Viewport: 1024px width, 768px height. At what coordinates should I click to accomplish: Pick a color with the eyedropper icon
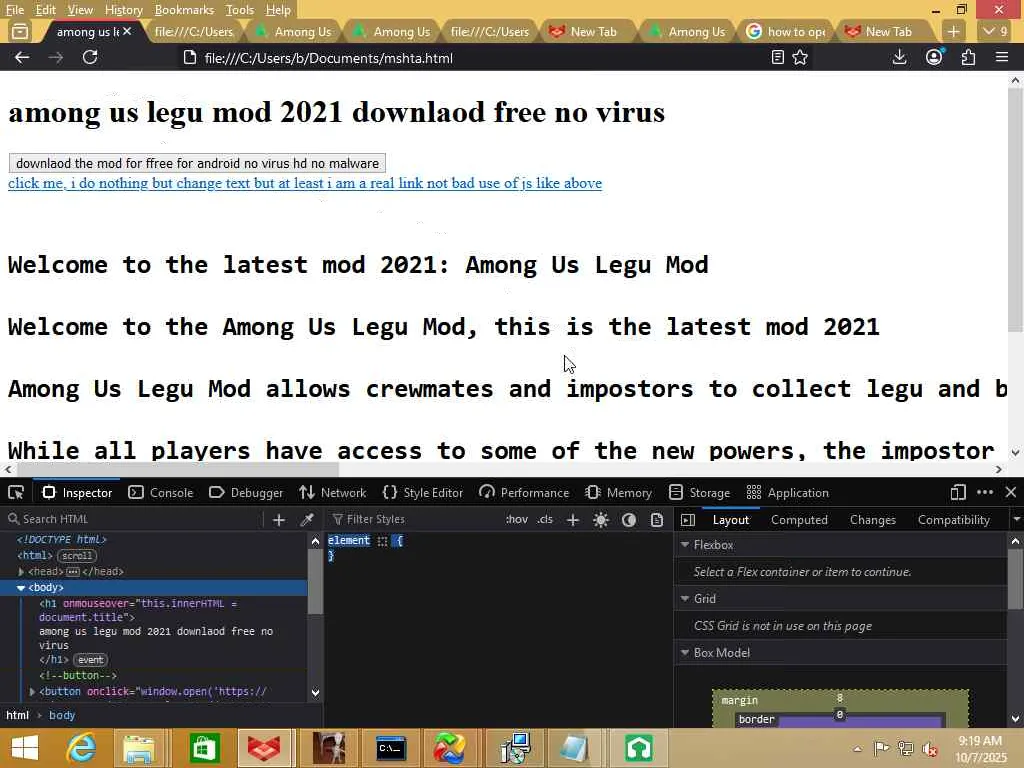point(307,520)
